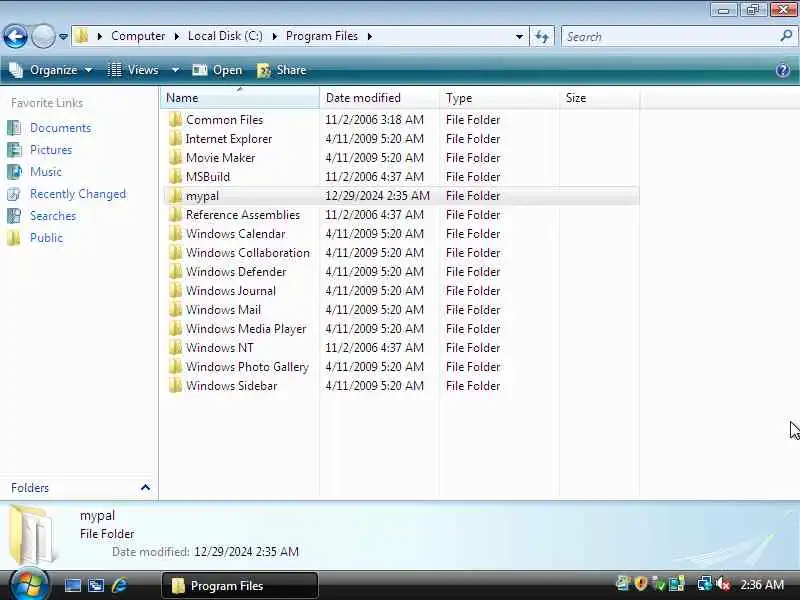Select the Common Files folder icon
The image size is (800, 600).
pyautogui.click(x=175, y=120)
